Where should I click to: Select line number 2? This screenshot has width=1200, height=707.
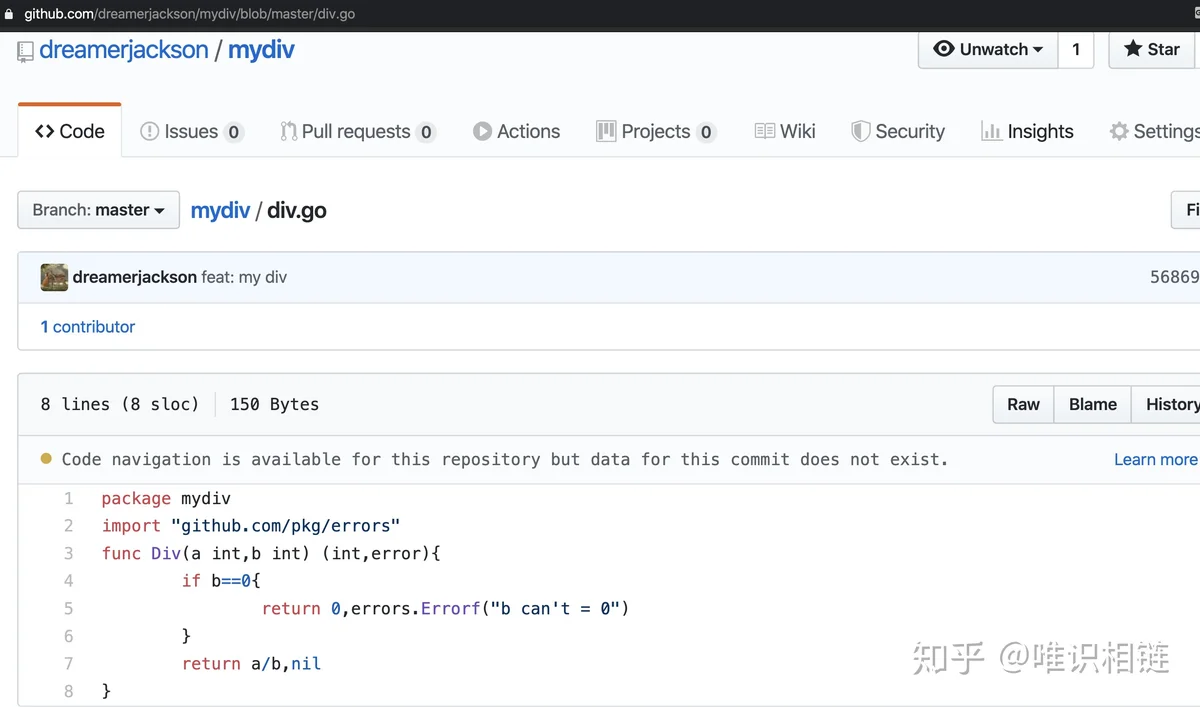point(68,525)
